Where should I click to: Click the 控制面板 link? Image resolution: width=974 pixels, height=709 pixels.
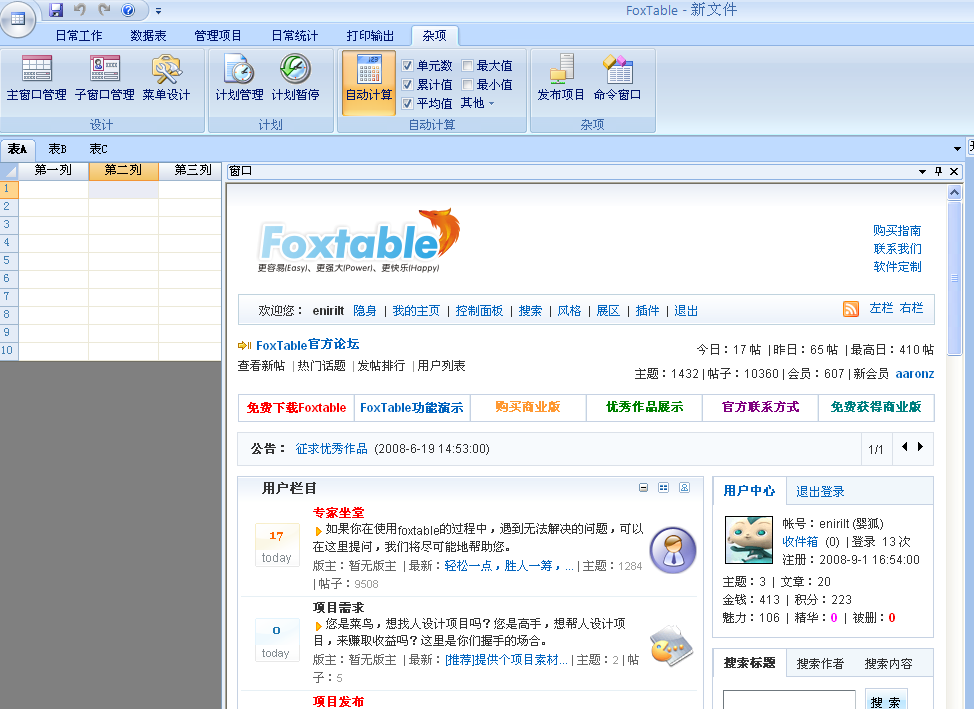tap(479, 311)
